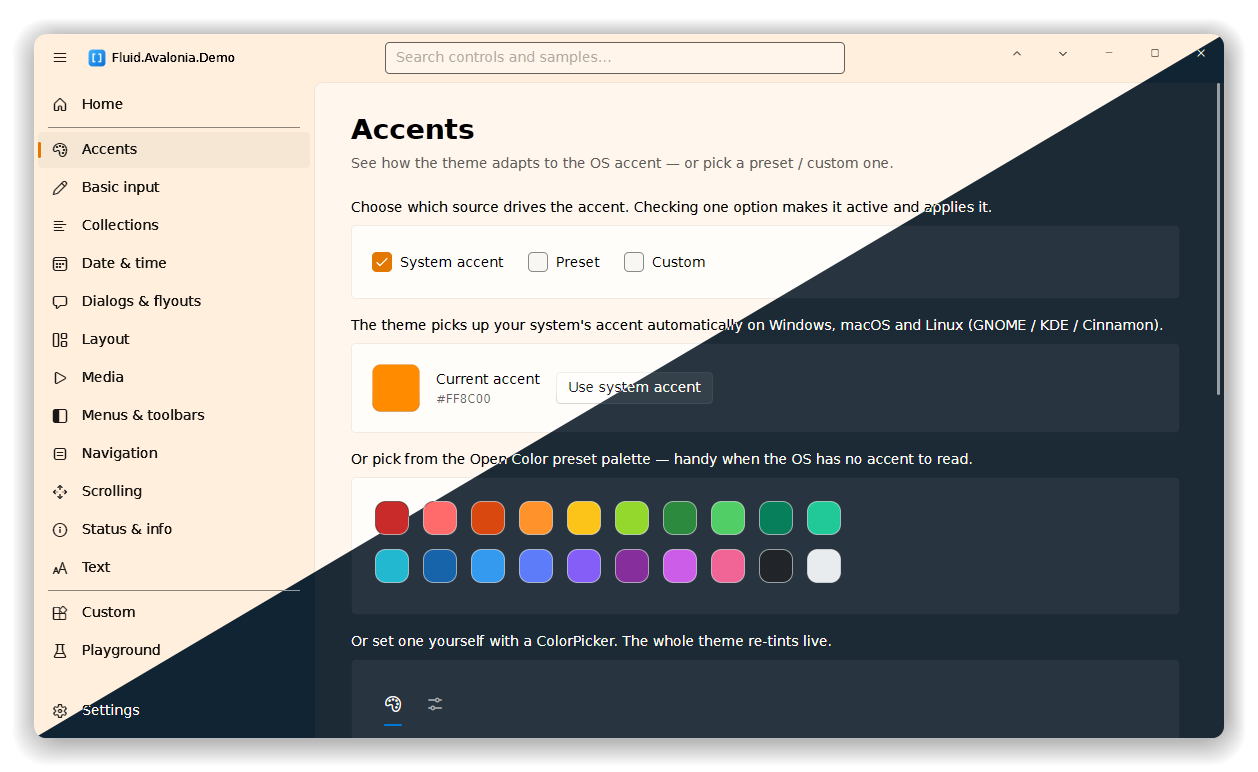Screen dimensions: 1258x772
Task: Click the #FF8C00 hex value text
Action: 463,399
